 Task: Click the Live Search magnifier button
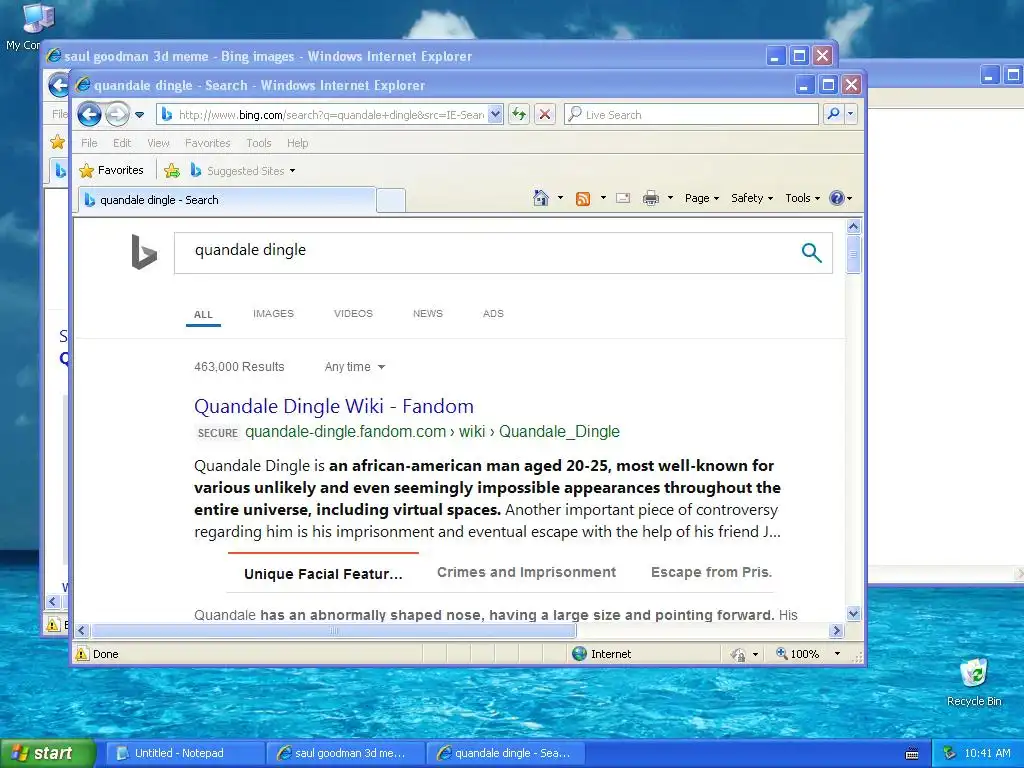pyautogui.click(x=833, y=114)
